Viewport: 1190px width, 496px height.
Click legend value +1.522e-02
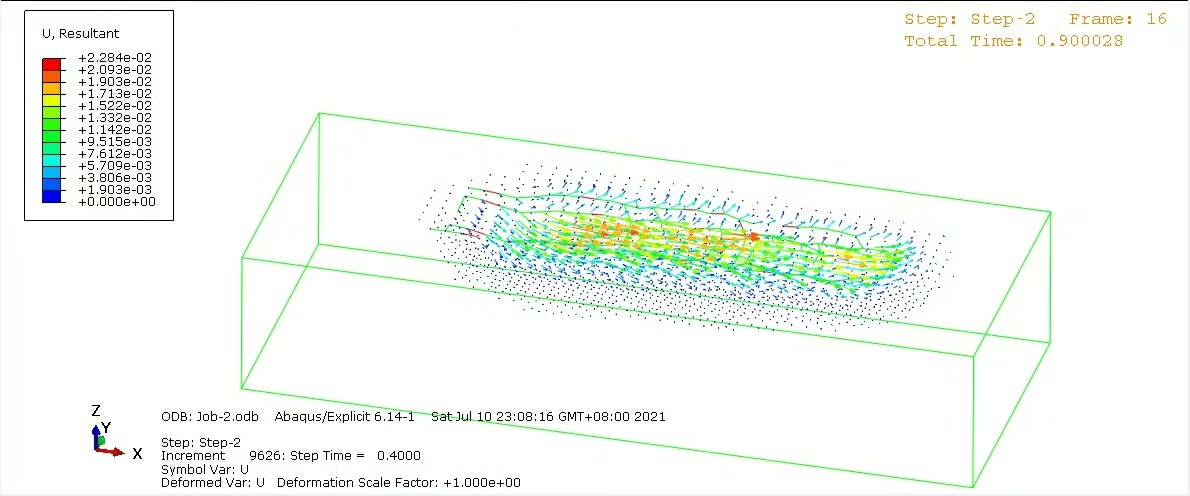[117, 105]
